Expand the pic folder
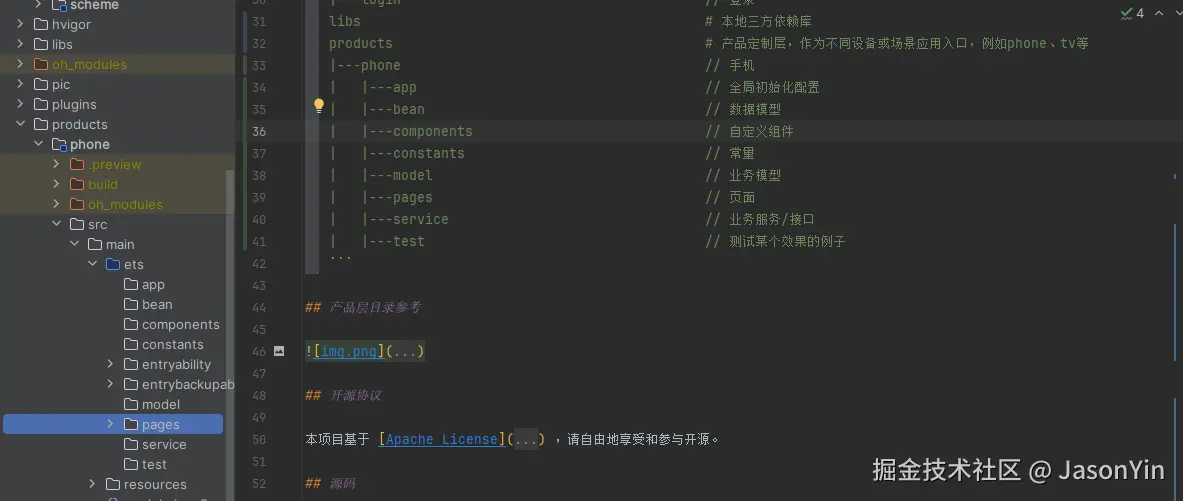This screenshot has height=501, width=1183. 20,84
